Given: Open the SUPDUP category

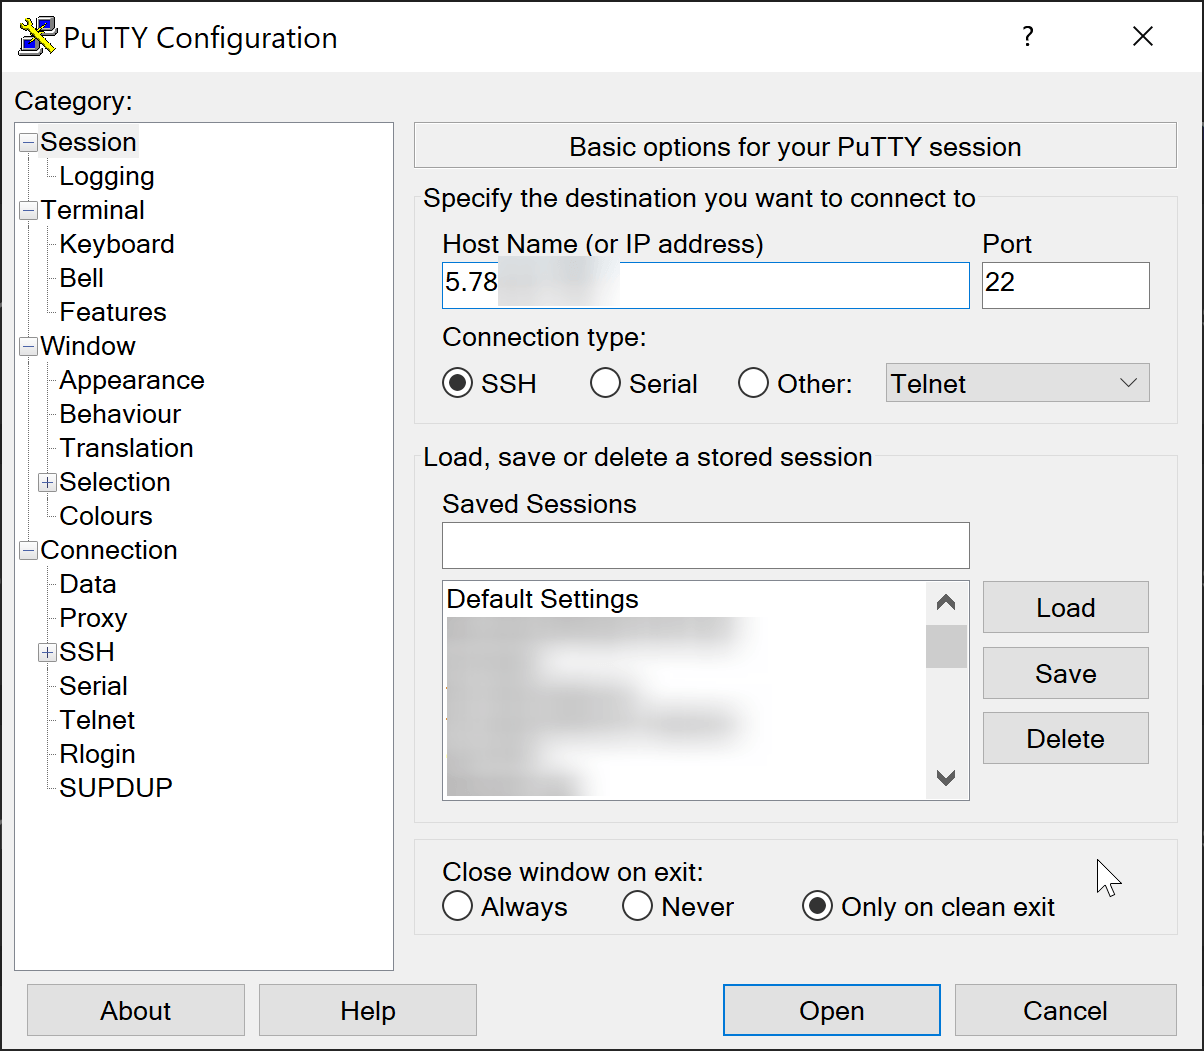Looking at the screenshot, I should click(x=116, y=788).
